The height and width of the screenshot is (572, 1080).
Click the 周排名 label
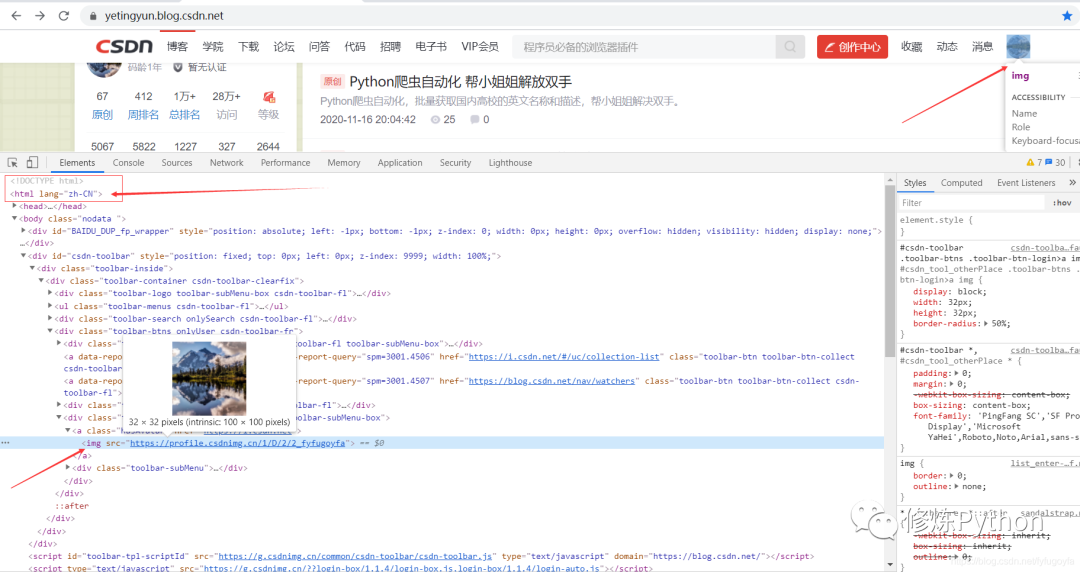coord(143,114)
